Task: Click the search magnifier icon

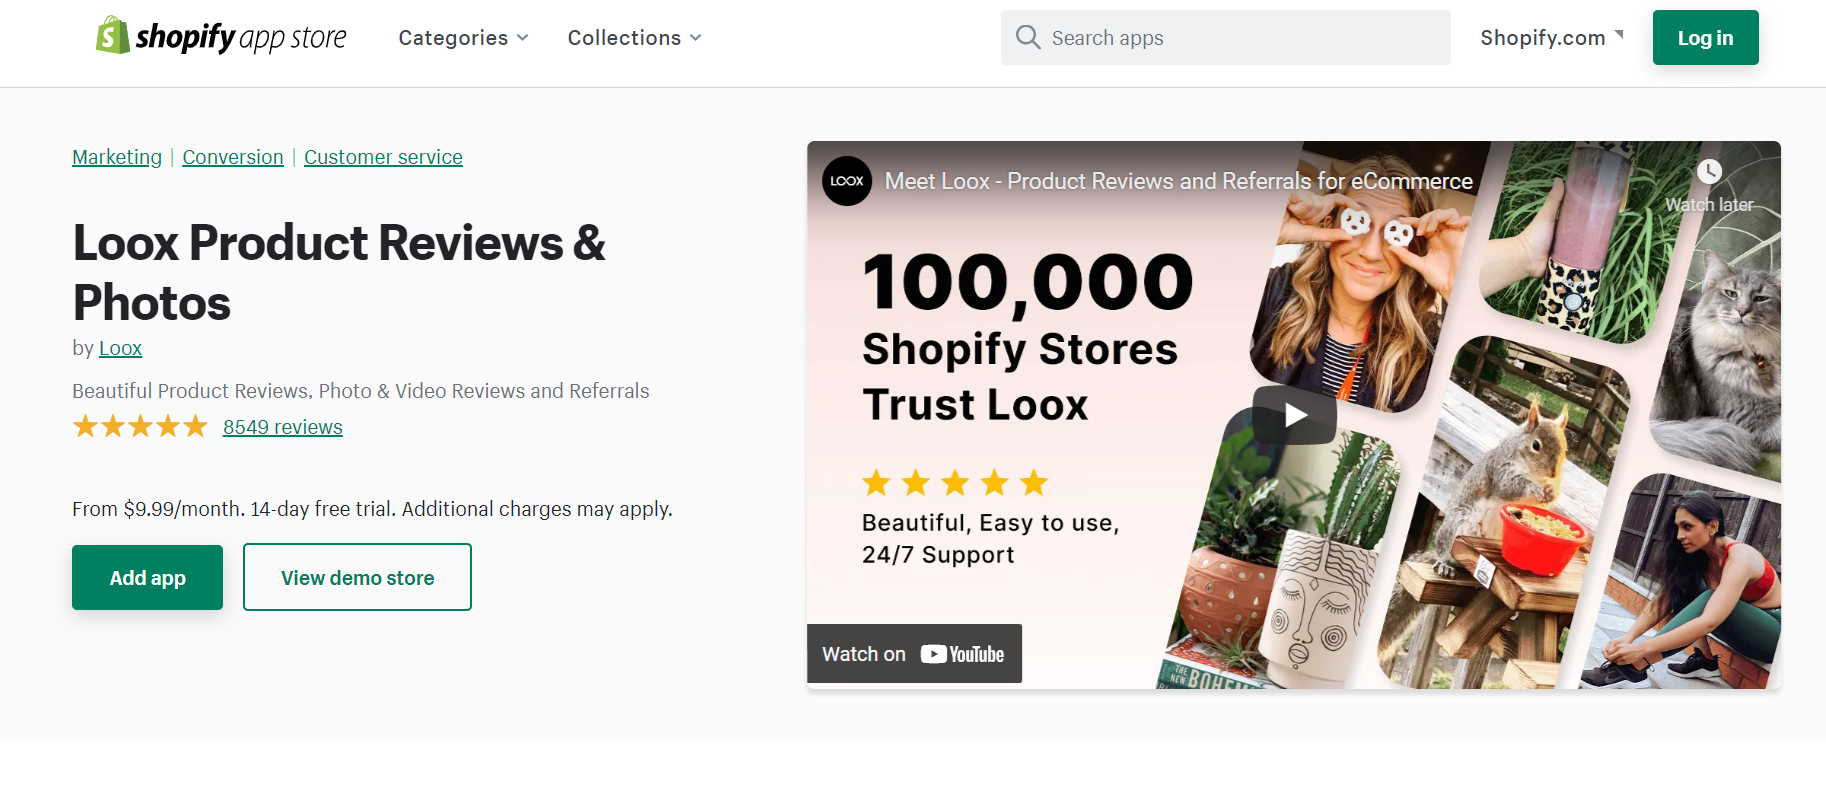Action: point(1028,37)
